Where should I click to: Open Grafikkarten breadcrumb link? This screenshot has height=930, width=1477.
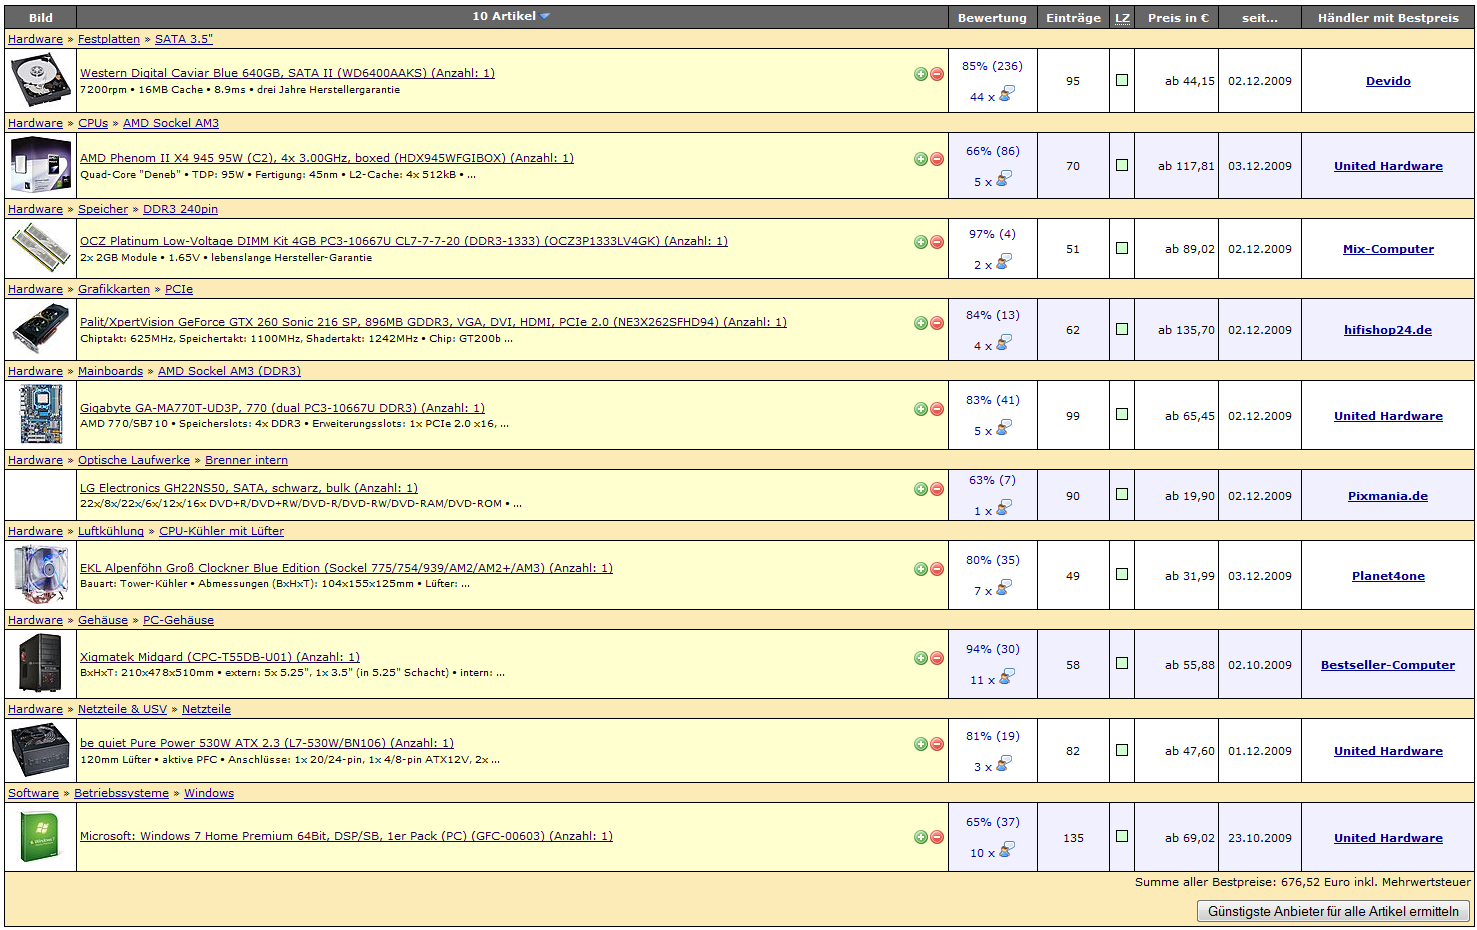pos(114,289)
